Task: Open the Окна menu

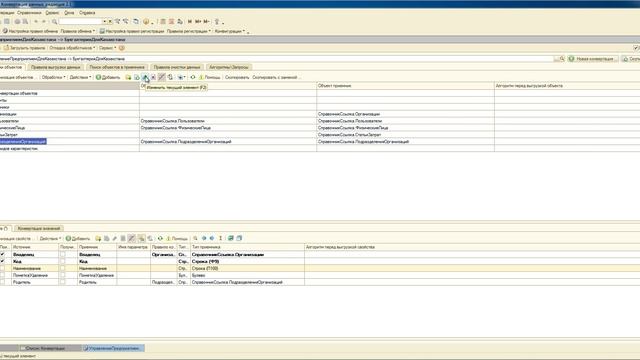Action: pos(69,13)
